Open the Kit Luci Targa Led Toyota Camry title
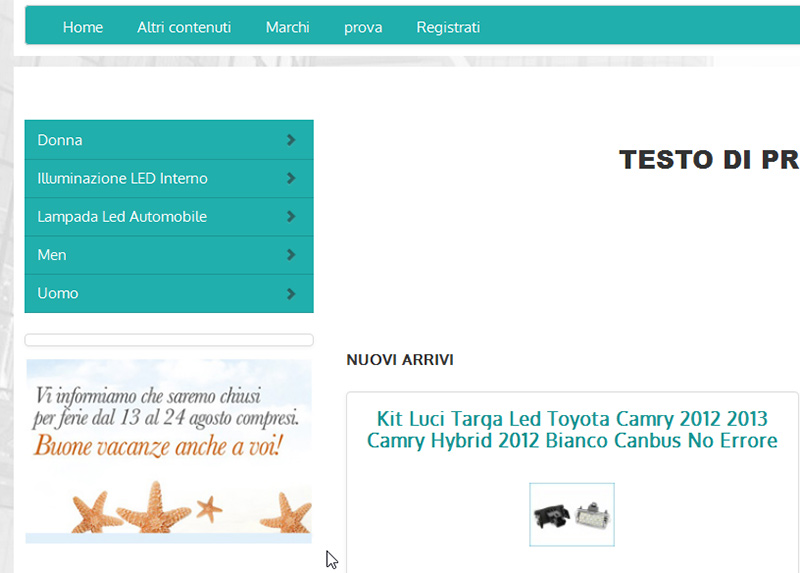Viewport: 800px width, 573px height. point(572,430)
